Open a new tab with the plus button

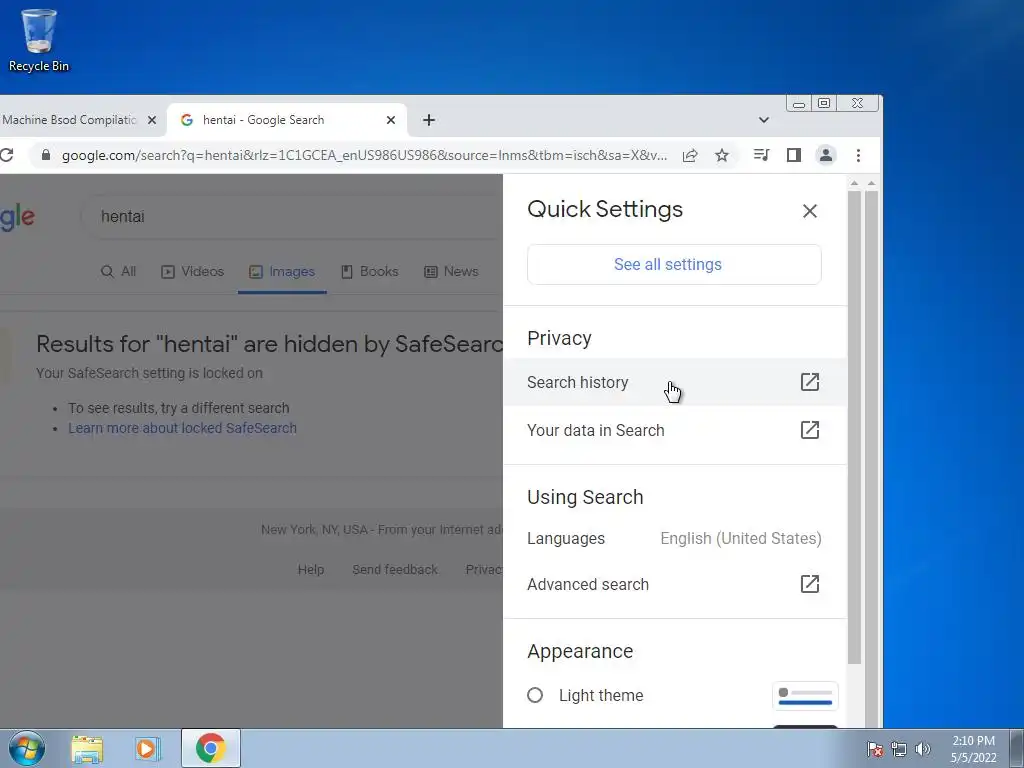click(x=428, y=120)
